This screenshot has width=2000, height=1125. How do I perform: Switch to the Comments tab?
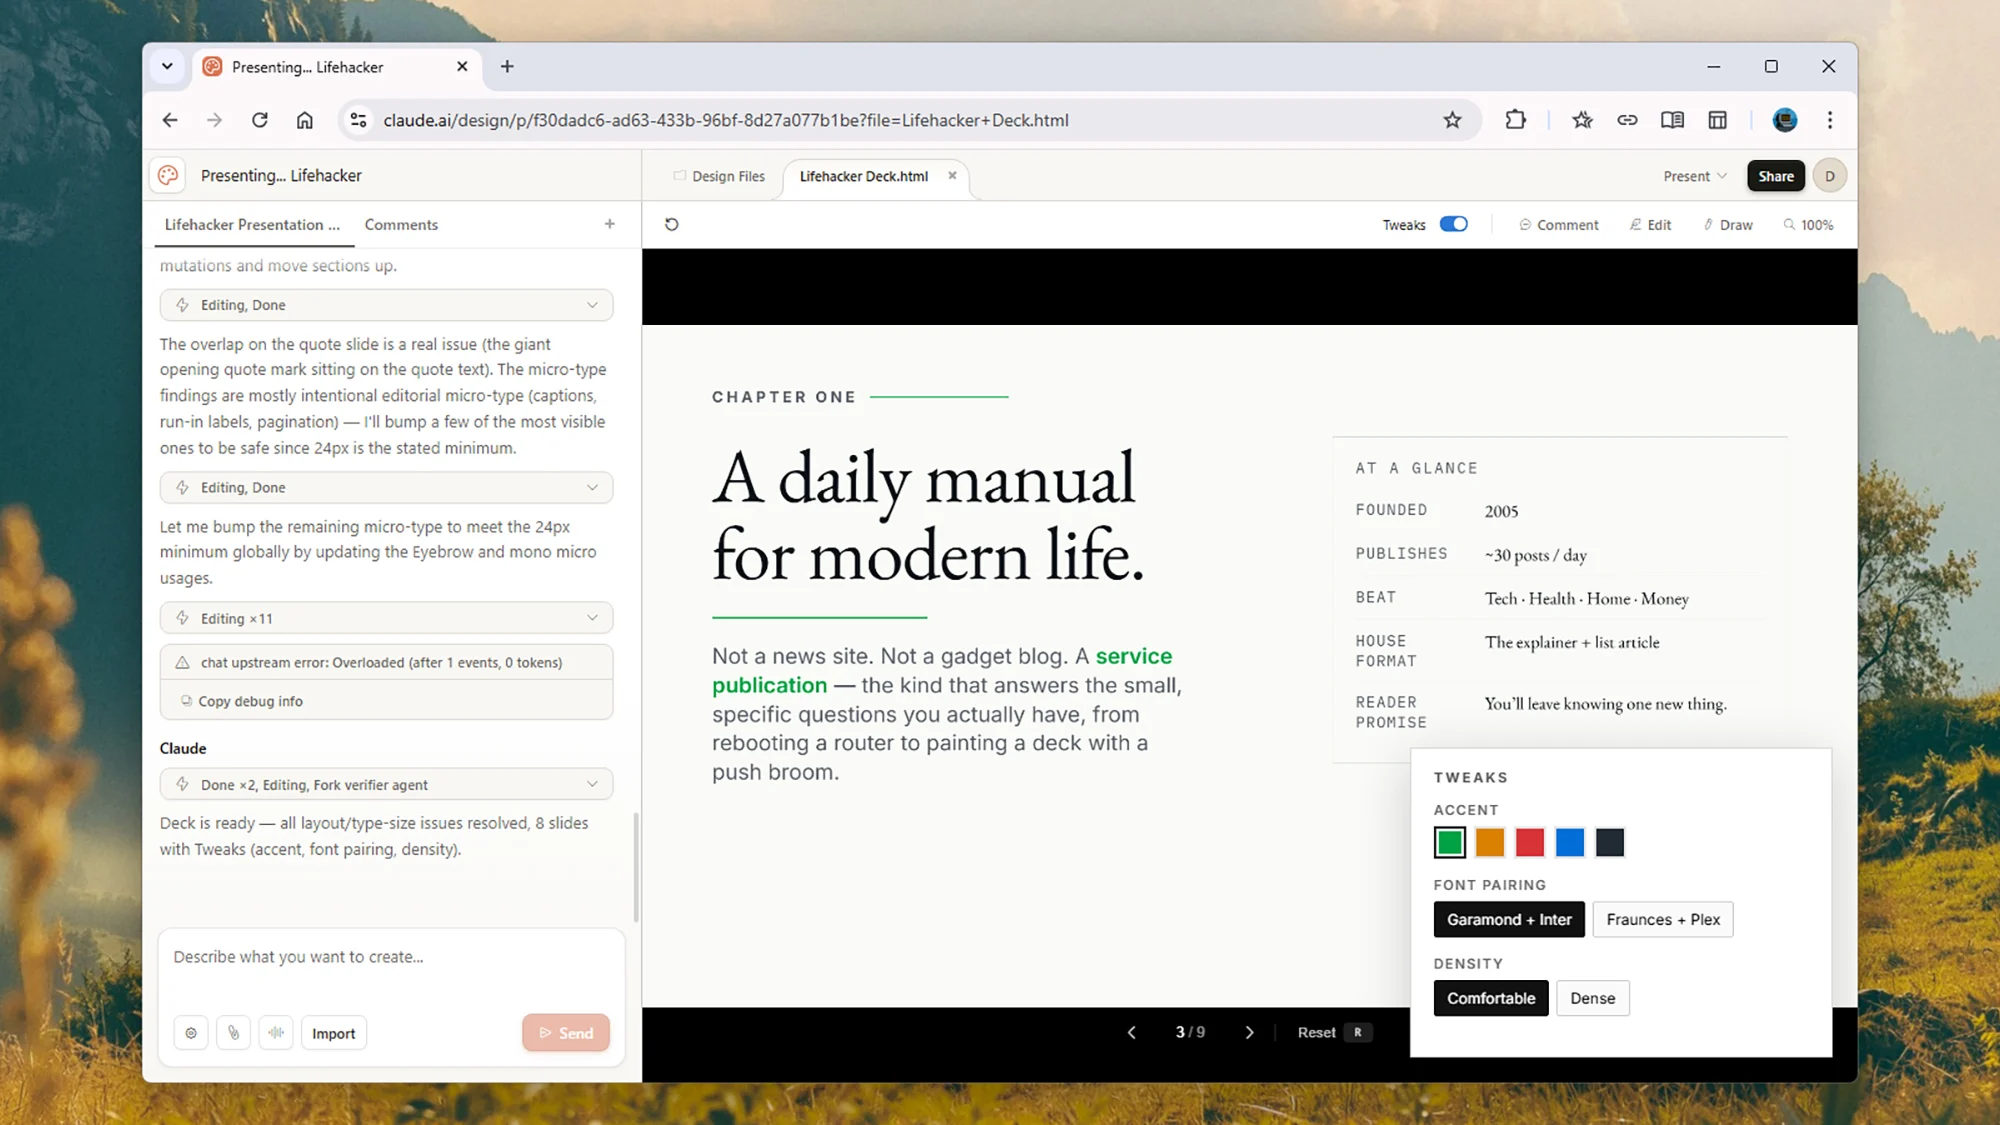click(401, 224)
